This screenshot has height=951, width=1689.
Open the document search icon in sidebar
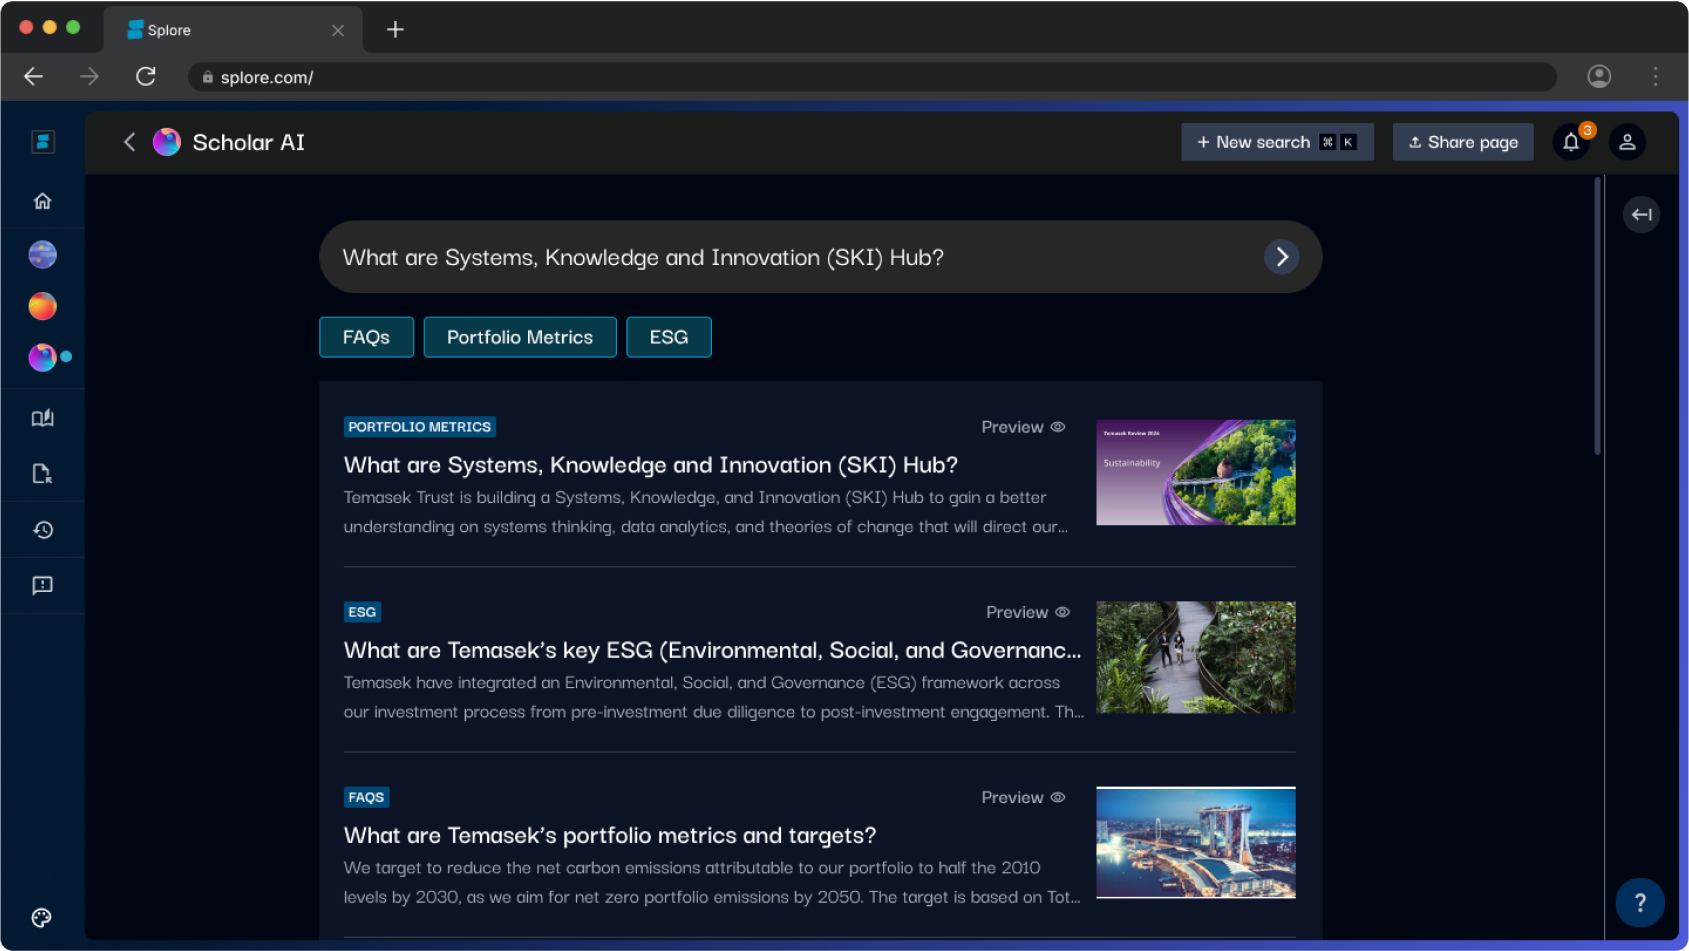click(x=42, y=474)
